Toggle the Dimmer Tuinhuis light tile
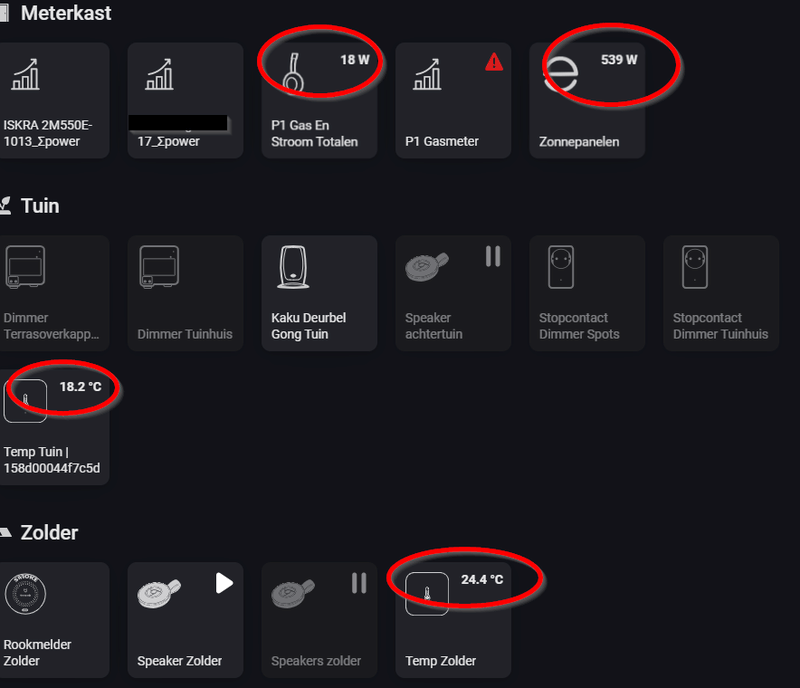Screen dimensions: 800x688 coord(185,293)
